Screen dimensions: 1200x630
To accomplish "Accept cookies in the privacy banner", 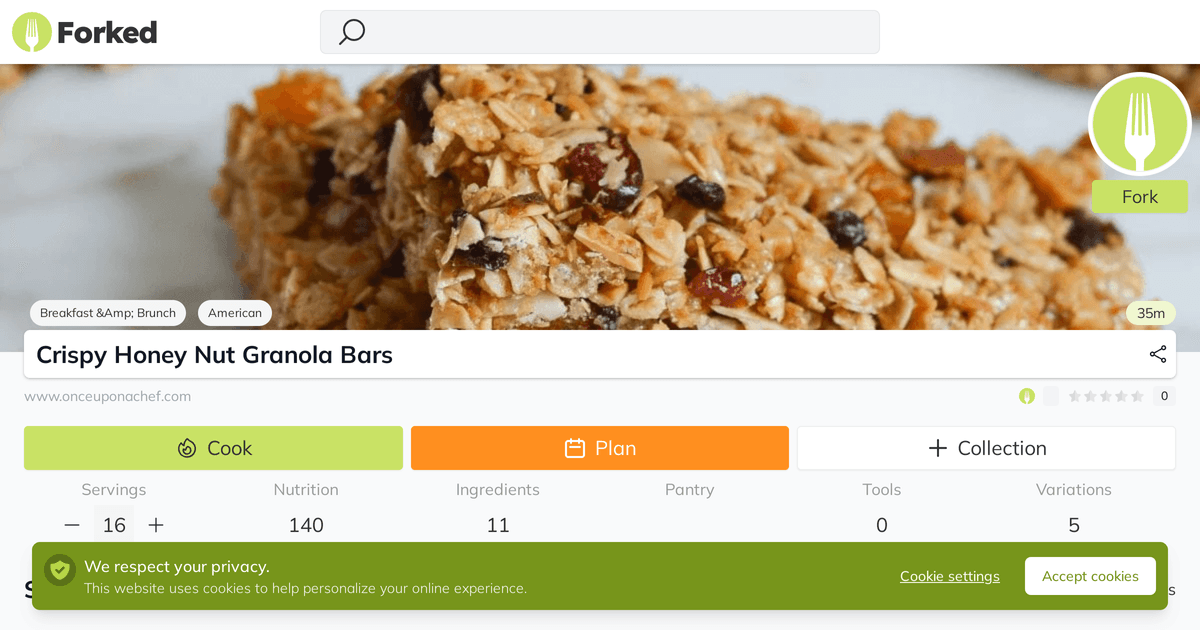I will click(x=1090, y=576).
